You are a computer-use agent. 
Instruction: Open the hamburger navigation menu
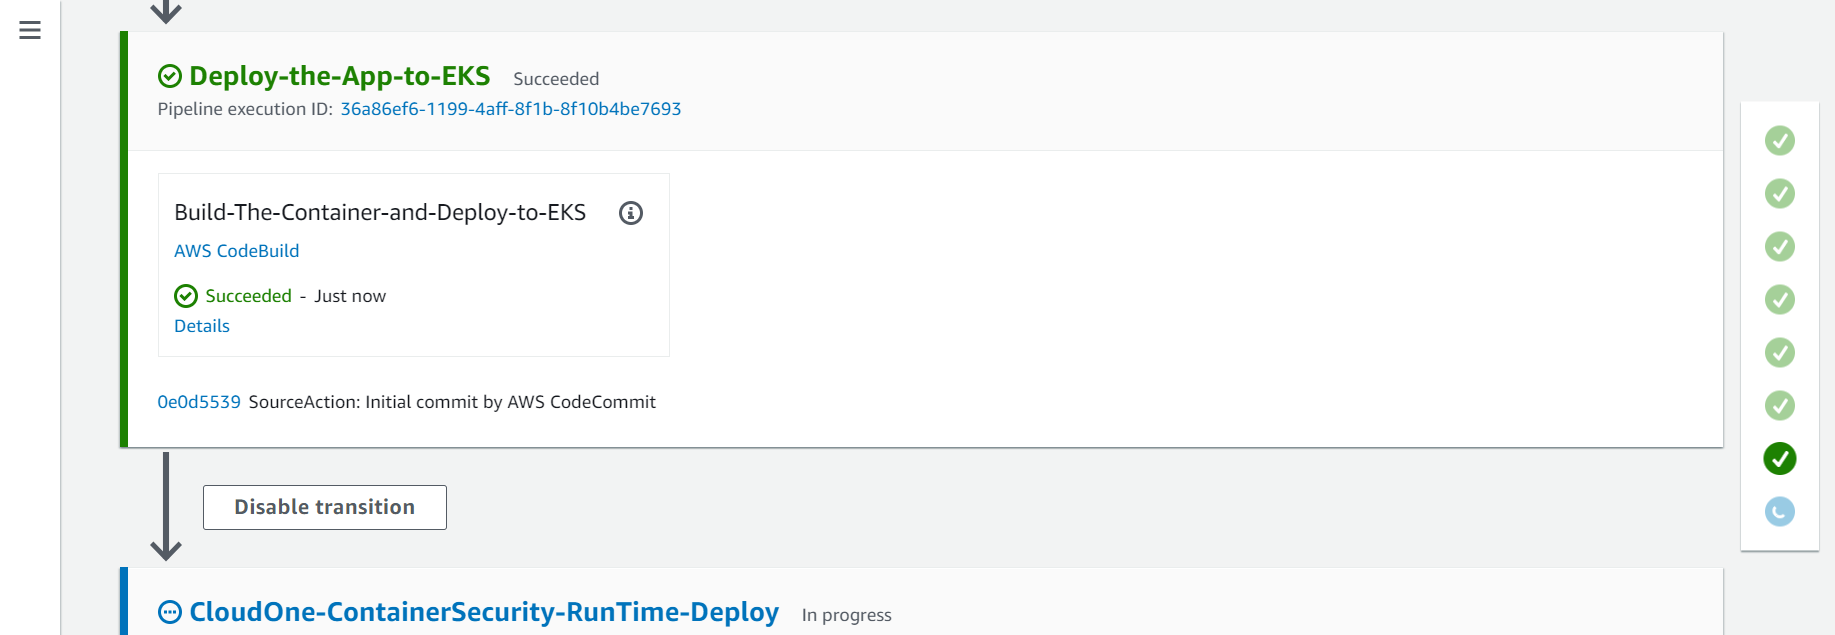30,30
